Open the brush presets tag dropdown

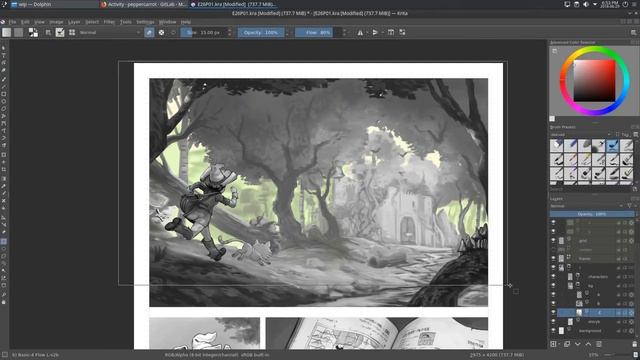pyautogui.click(x=580, y=134)
